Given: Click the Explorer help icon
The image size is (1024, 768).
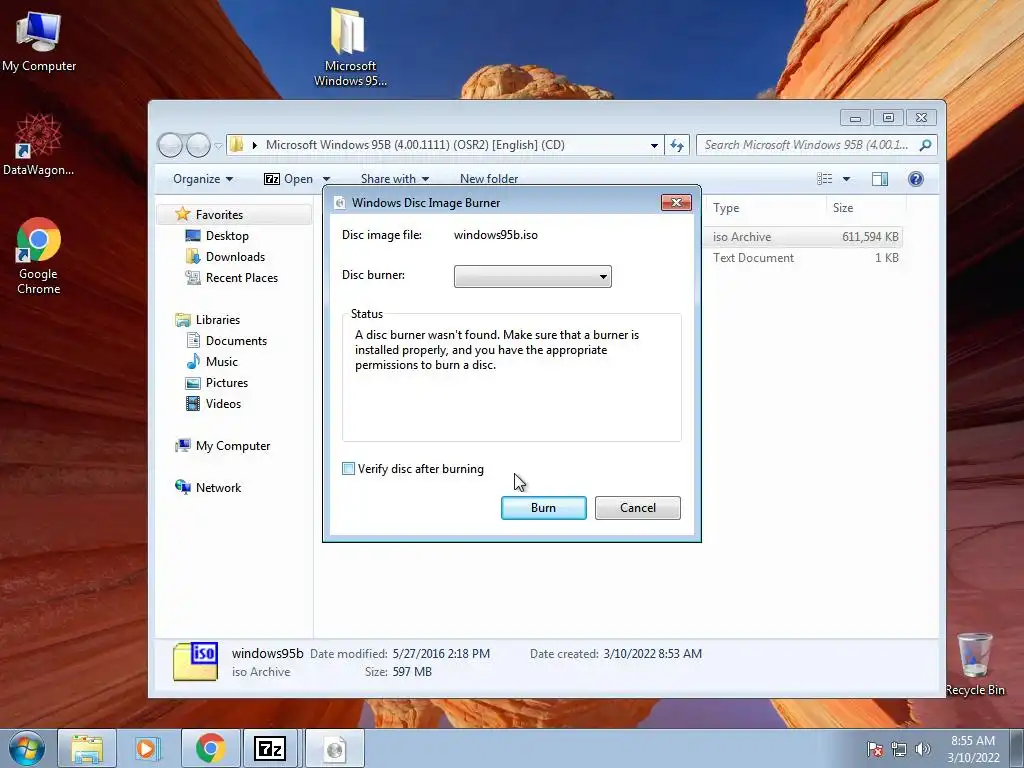Looking at the screenshot, I should [916, 179].
